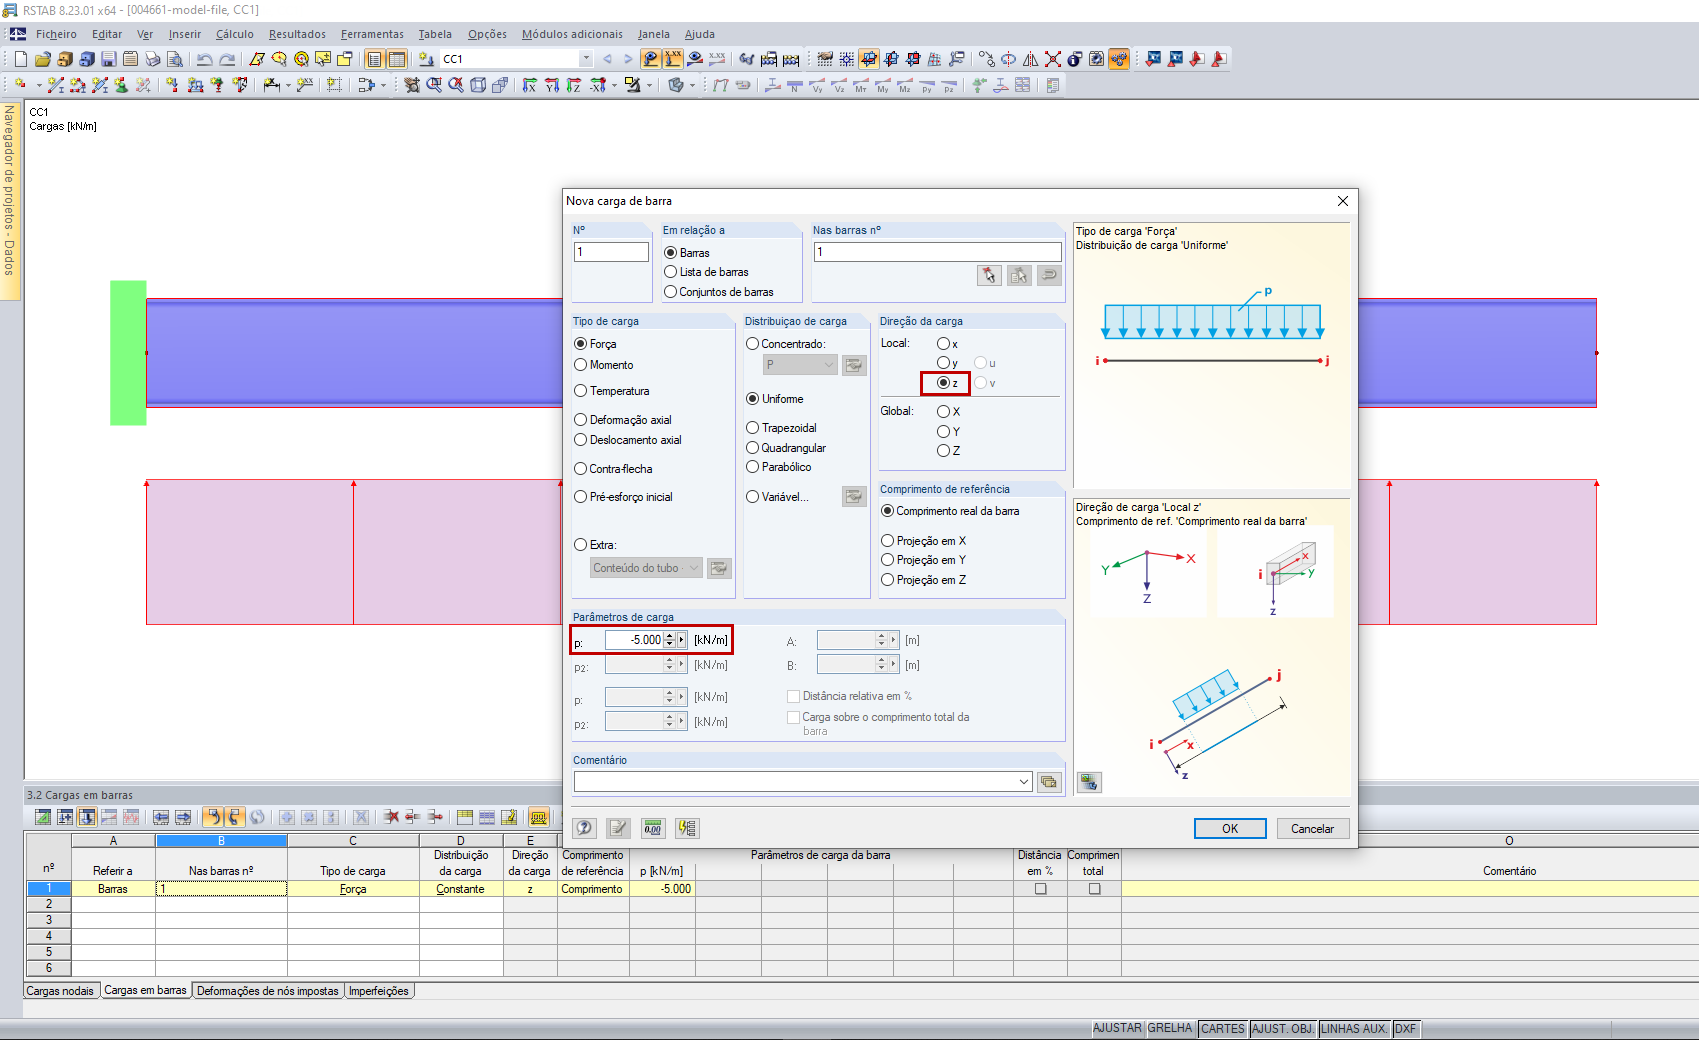Click the rotate tool icon in toolbar
Image resolution: width=1699 pixels, height=1040 pixels.
1008,59
